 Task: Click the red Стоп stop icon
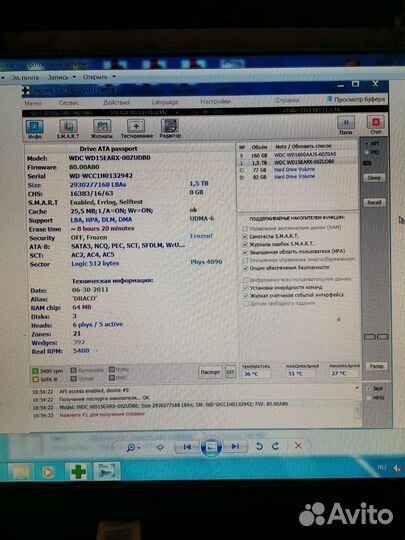coord(375,125)
